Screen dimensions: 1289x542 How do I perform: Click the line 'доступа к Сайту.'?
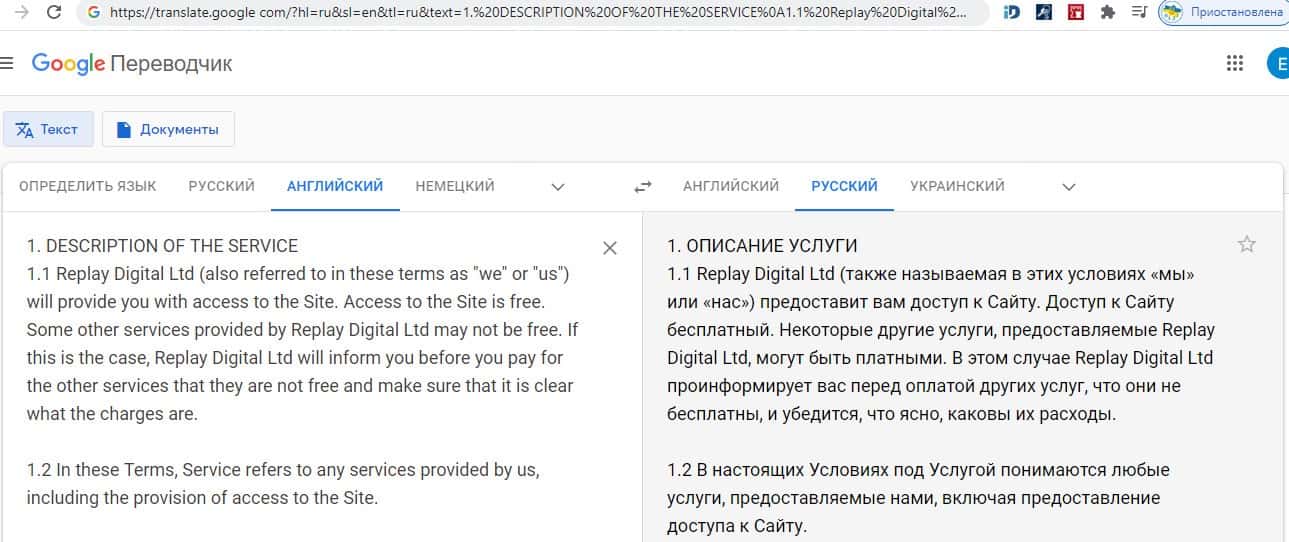(737, 526)
